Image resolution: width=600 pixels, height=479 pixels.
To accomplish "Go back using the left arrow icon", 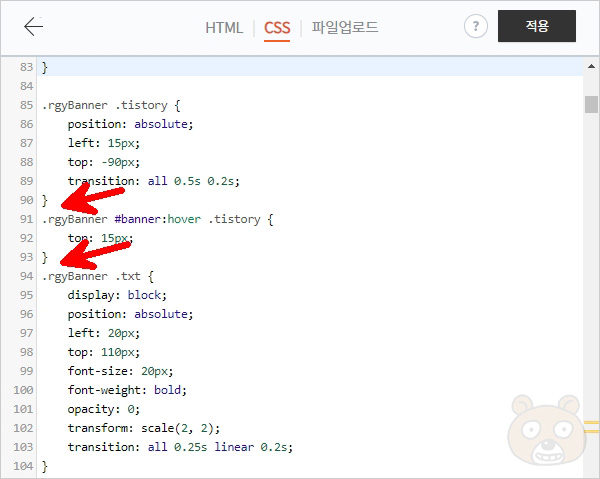I will click(33, 26).
